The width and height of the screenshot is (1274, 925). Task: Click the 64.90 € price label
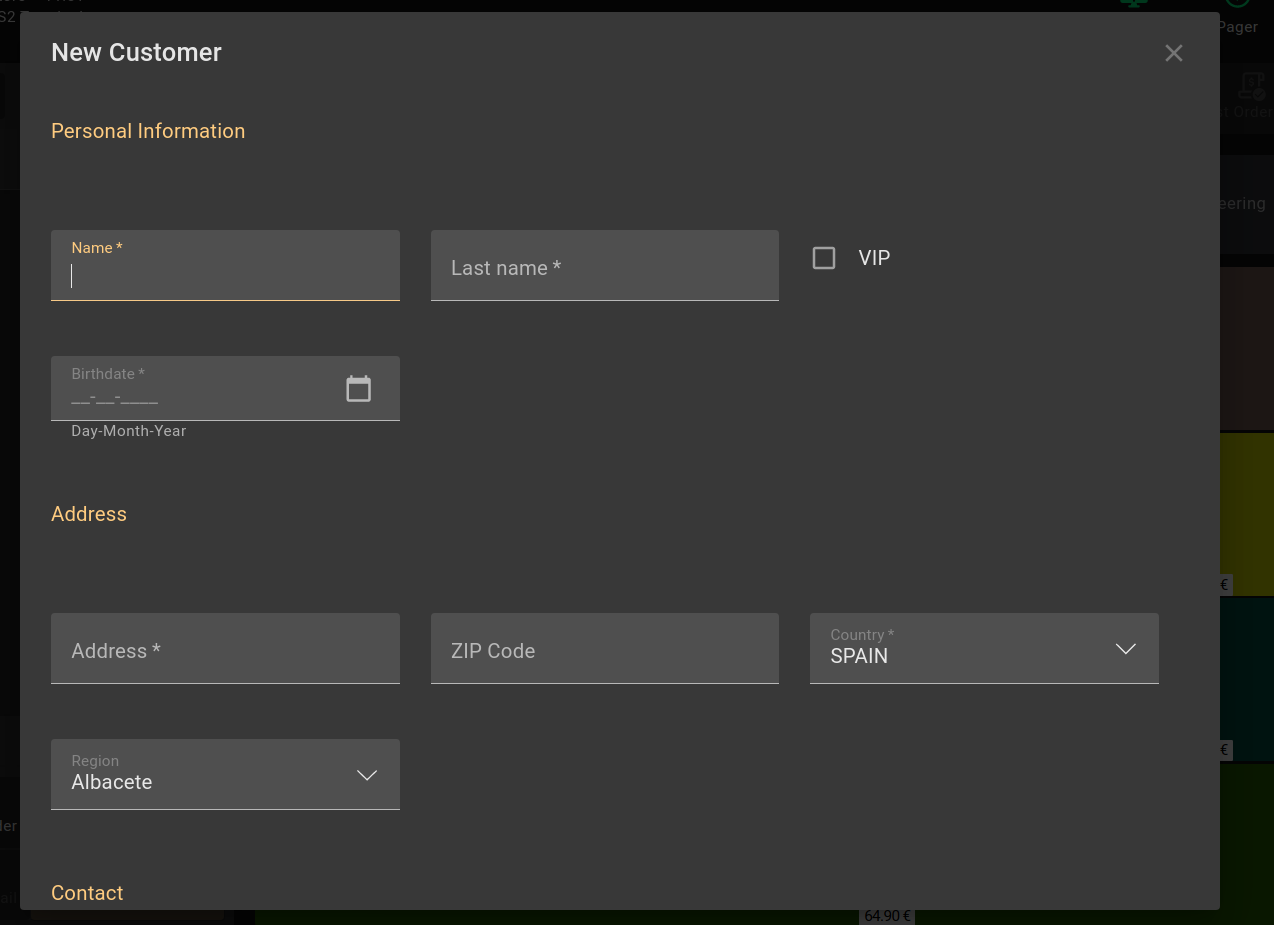click(x=886, y=916)
